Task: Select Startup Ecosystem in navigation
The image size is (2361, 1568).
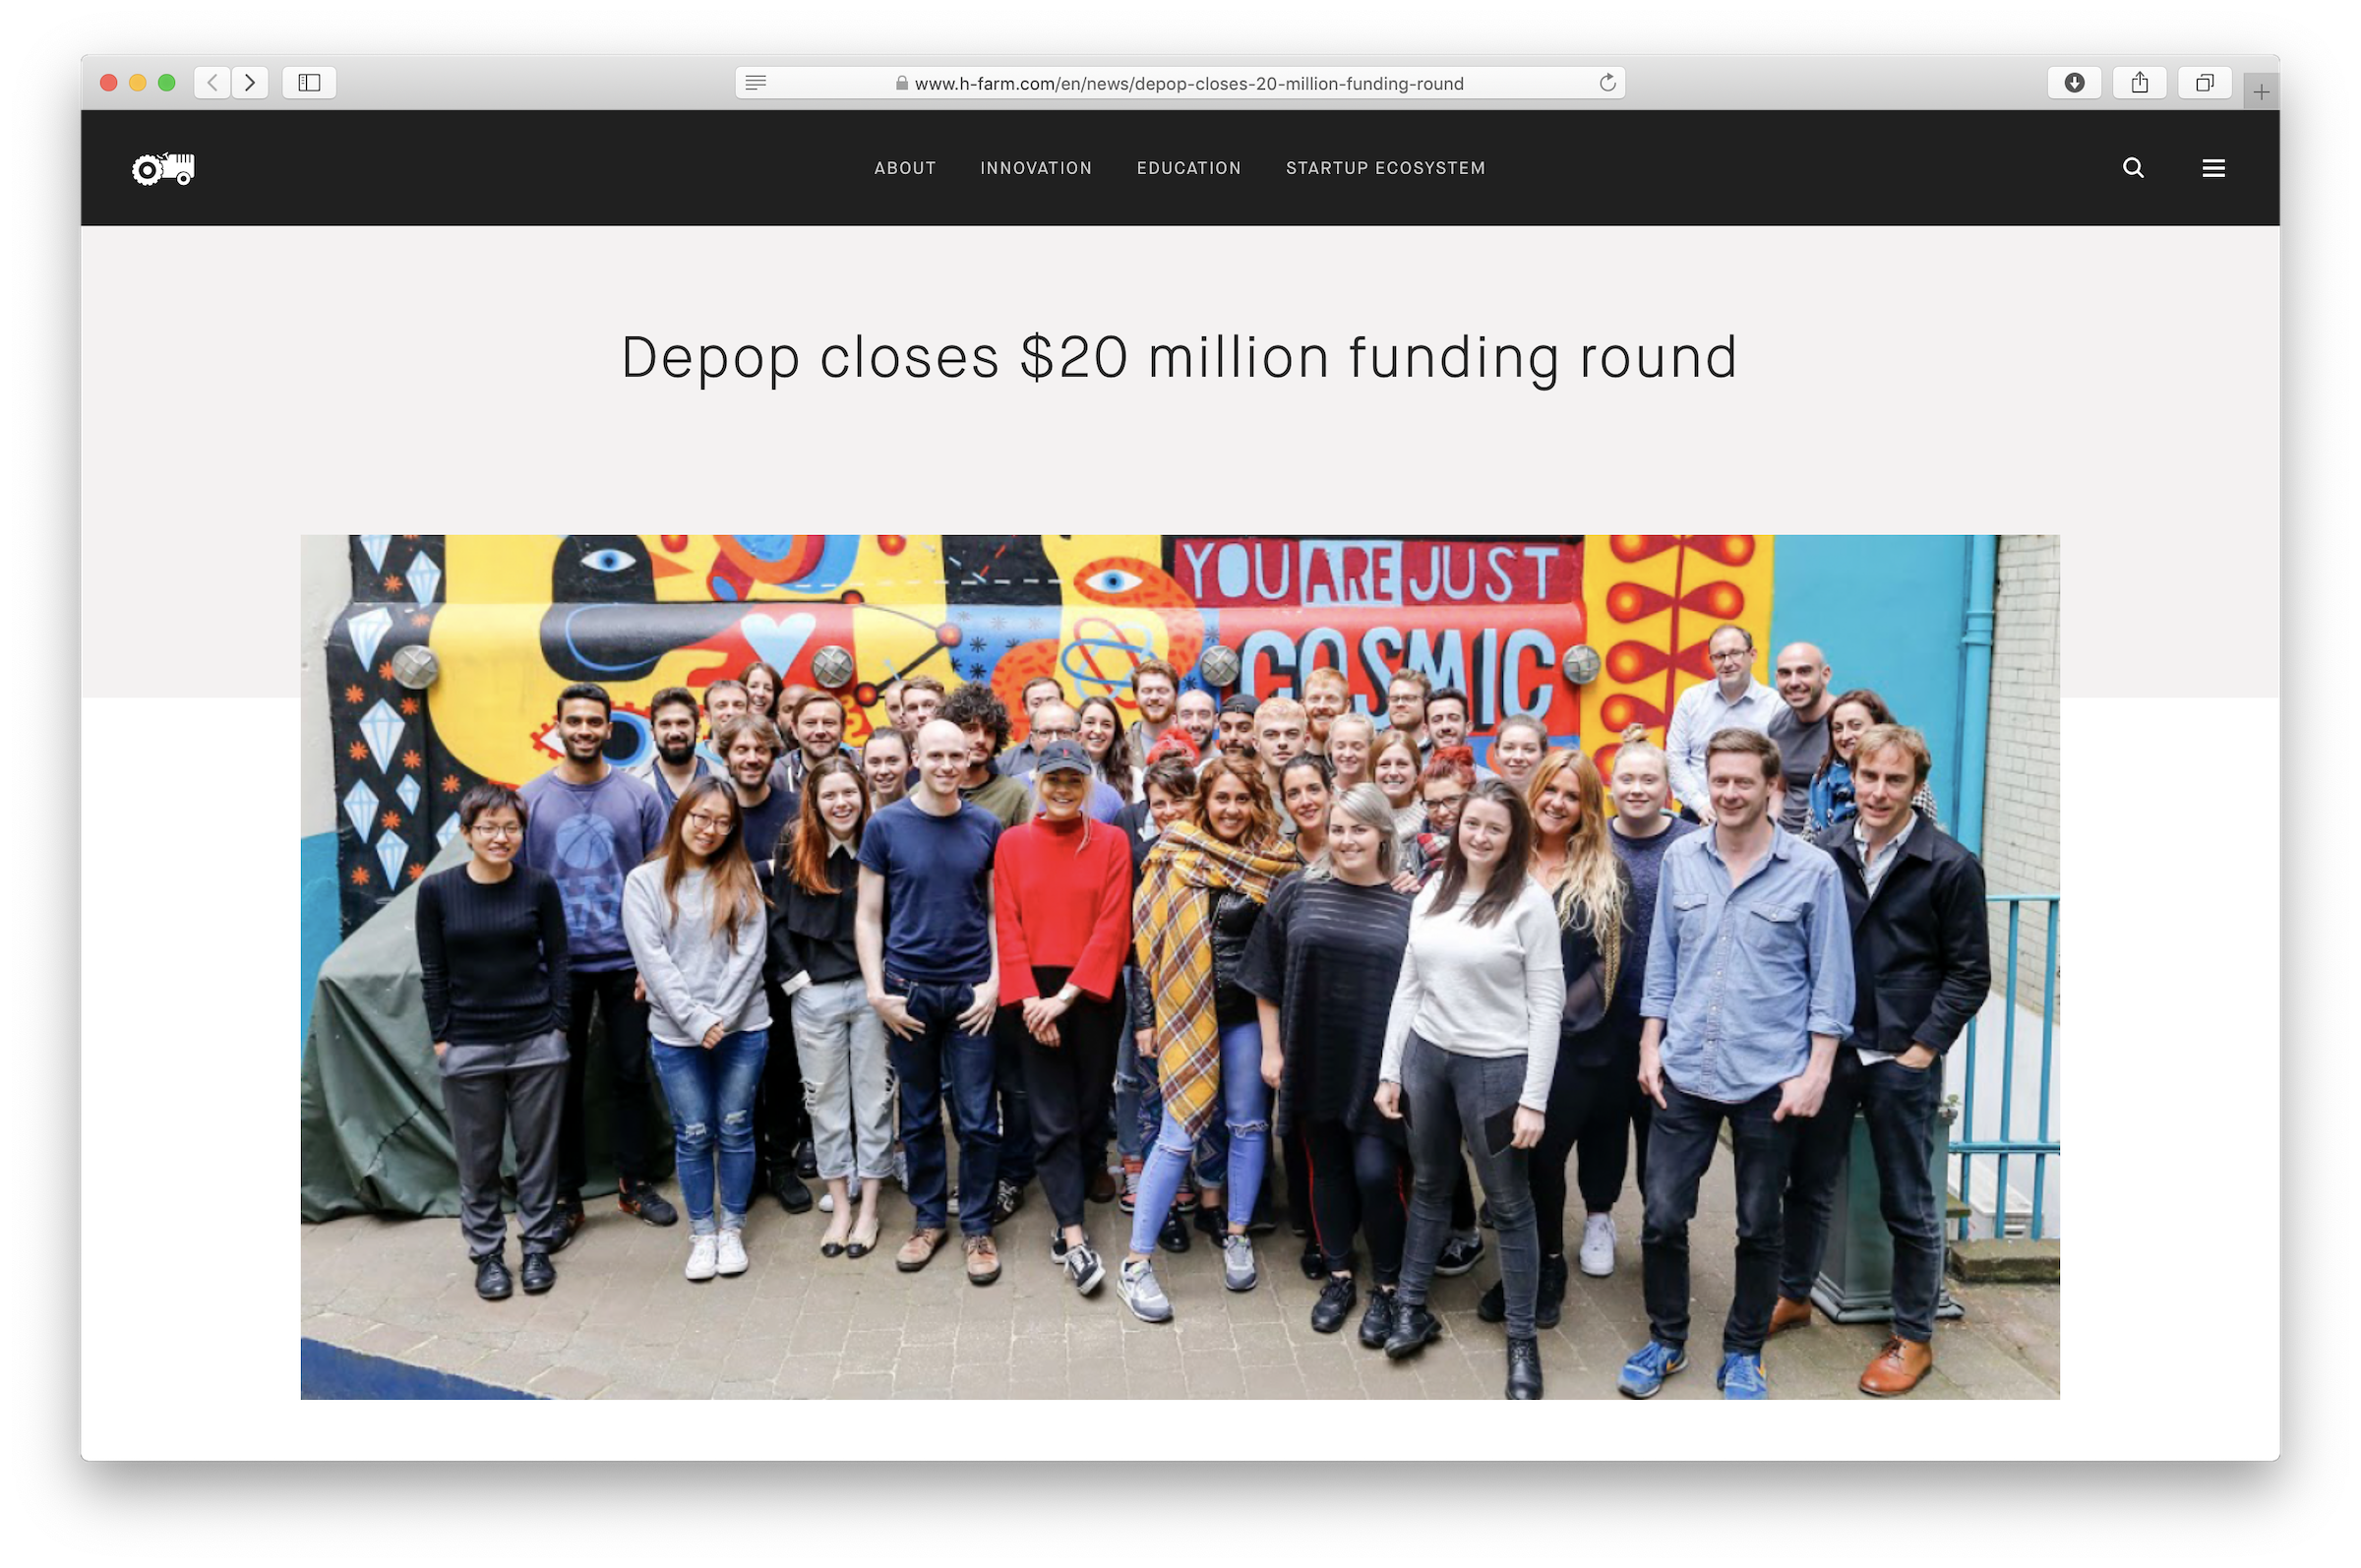Action: (1385, 168)
